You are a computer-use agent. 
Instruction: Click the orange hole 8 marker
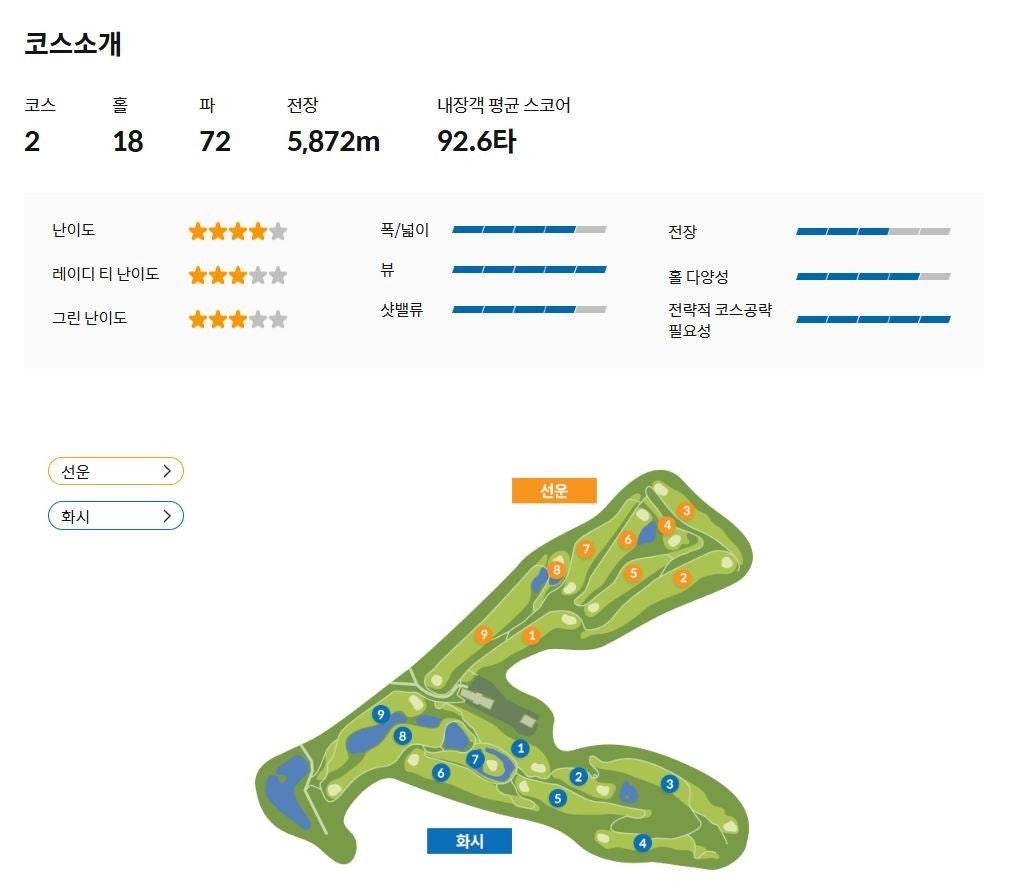[x=557, y=570]
